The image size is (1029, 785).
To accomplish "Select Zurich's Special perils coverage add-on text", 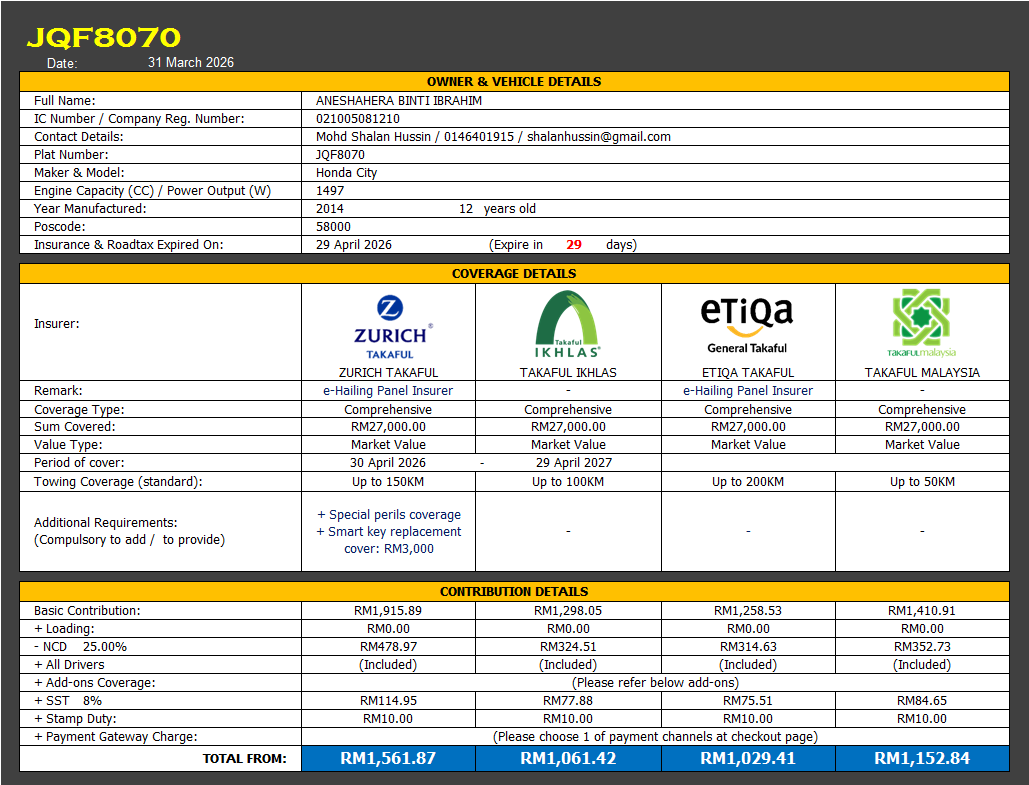I will tap(389, 515).
